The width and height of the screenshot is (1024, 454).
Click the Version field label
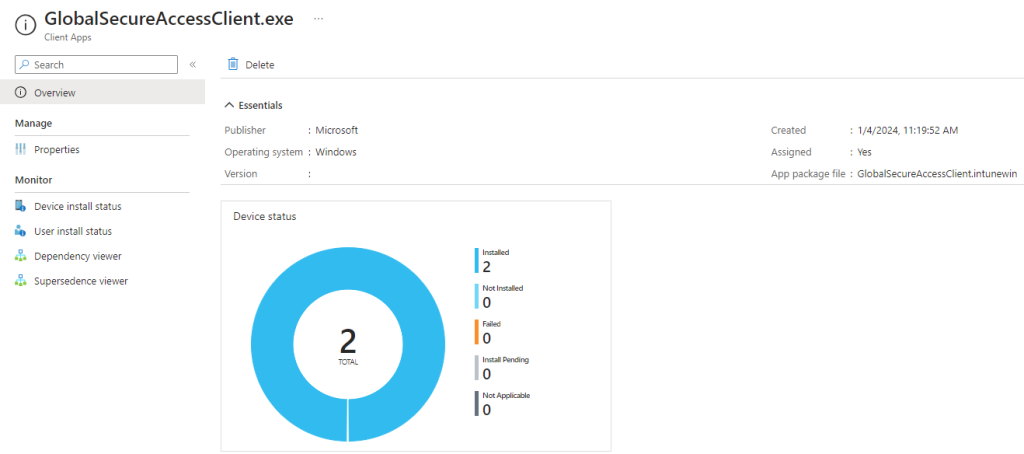[241, 174]
